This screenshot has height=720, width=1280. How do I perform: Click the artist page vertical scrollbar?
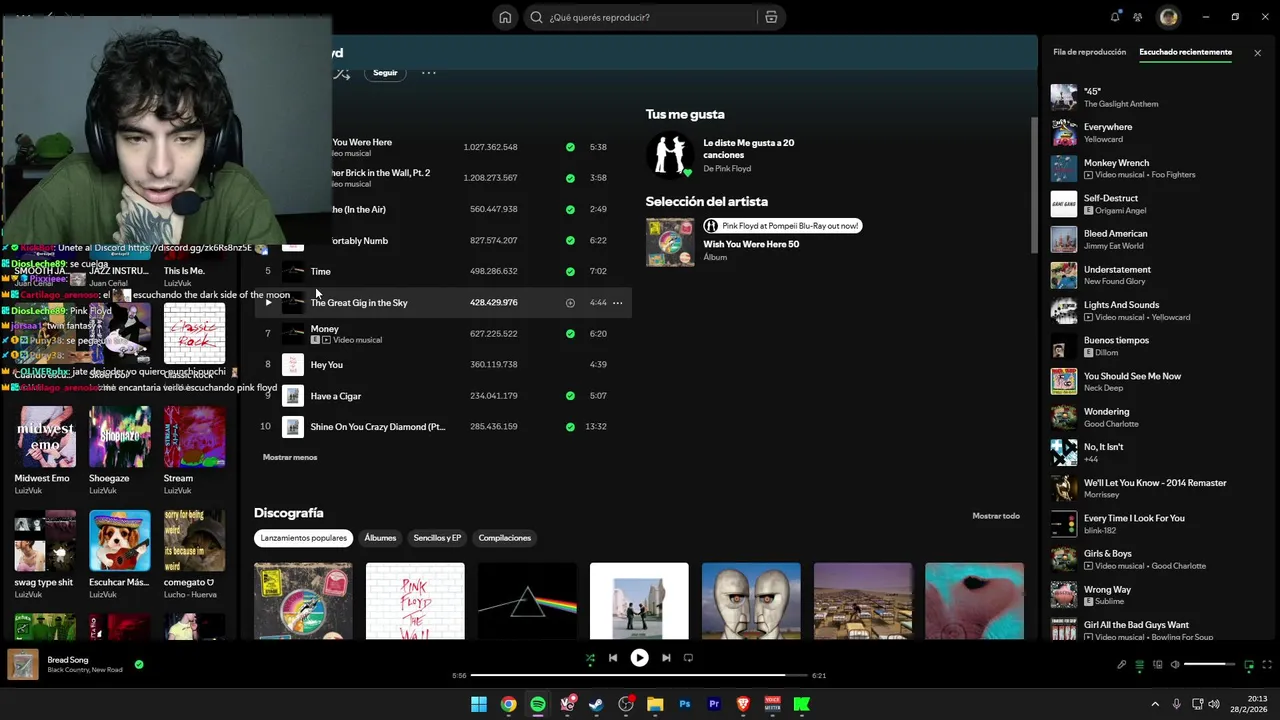[1034, 185]
